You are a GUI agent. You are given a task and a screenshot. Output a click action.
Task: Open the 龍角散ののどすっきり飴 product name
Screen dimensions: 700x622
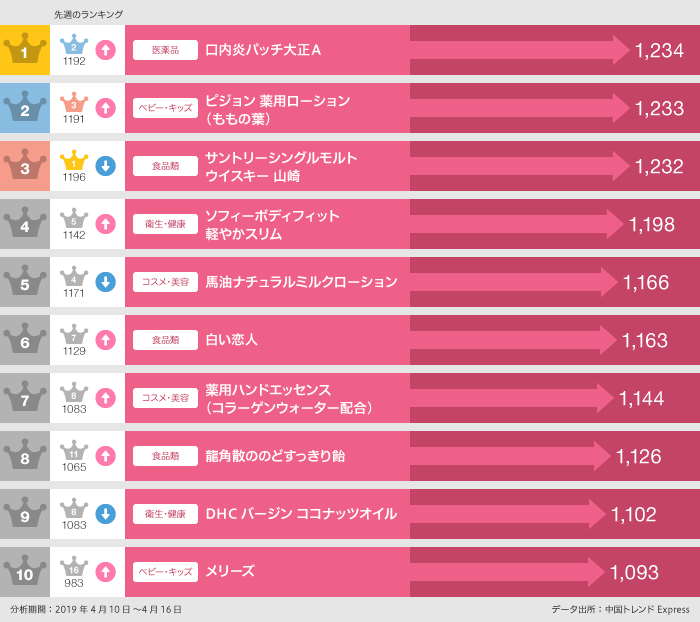[275, 456]
